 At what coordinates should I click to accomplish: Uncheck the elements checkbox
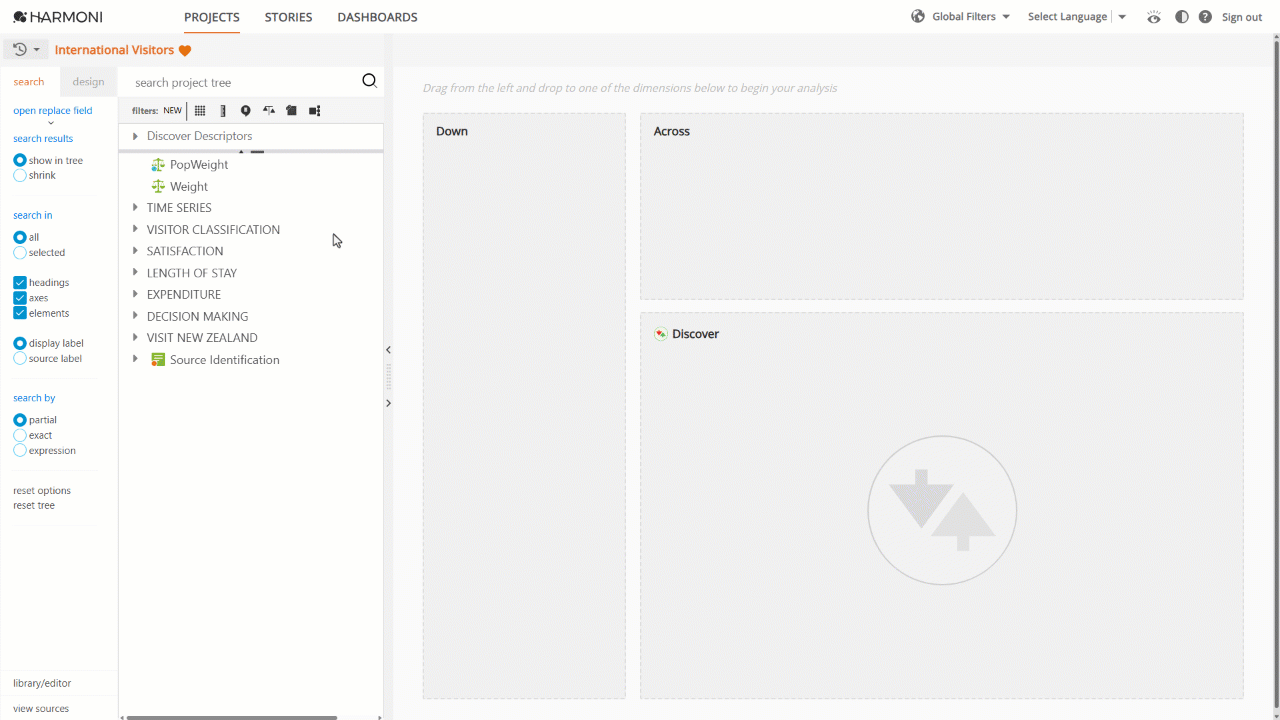[x=20, y=313]
